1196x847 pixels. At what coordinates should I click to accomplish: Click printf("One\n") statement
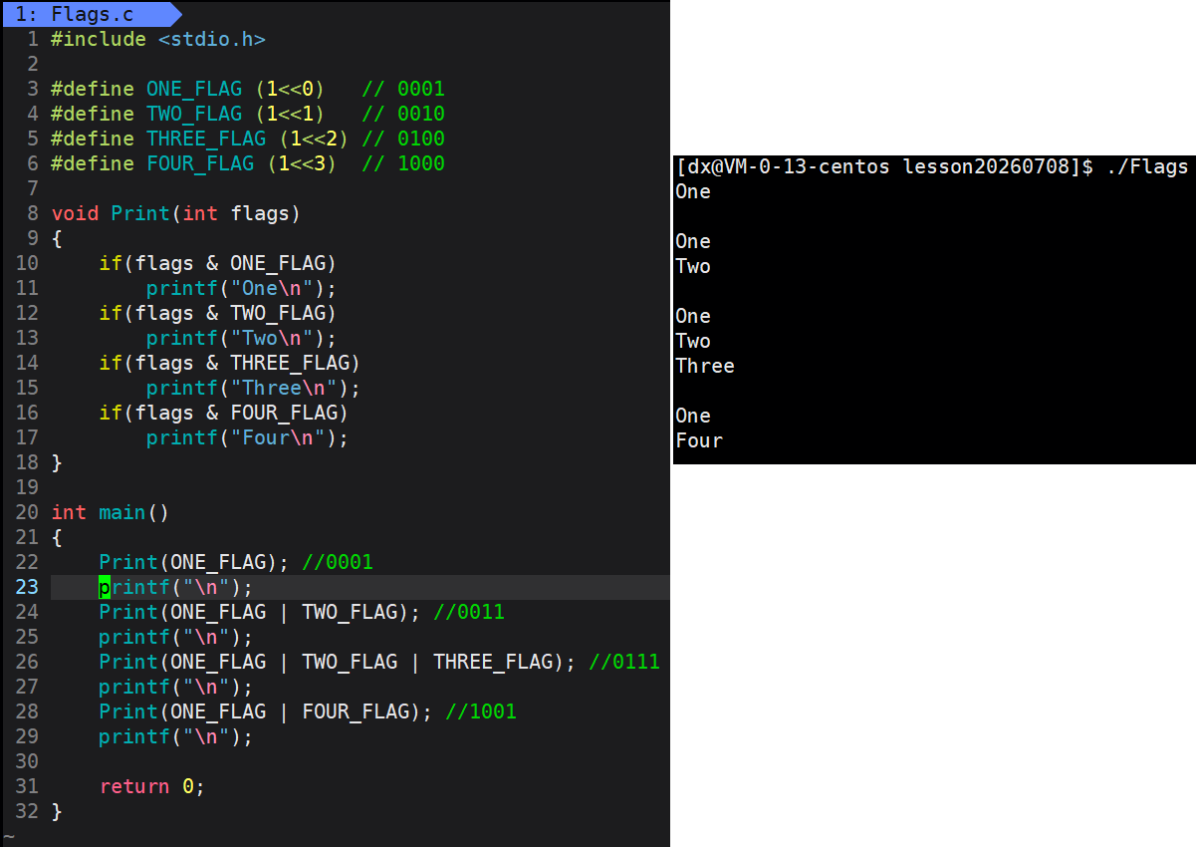pyautogui.click(x=241, y=288)
